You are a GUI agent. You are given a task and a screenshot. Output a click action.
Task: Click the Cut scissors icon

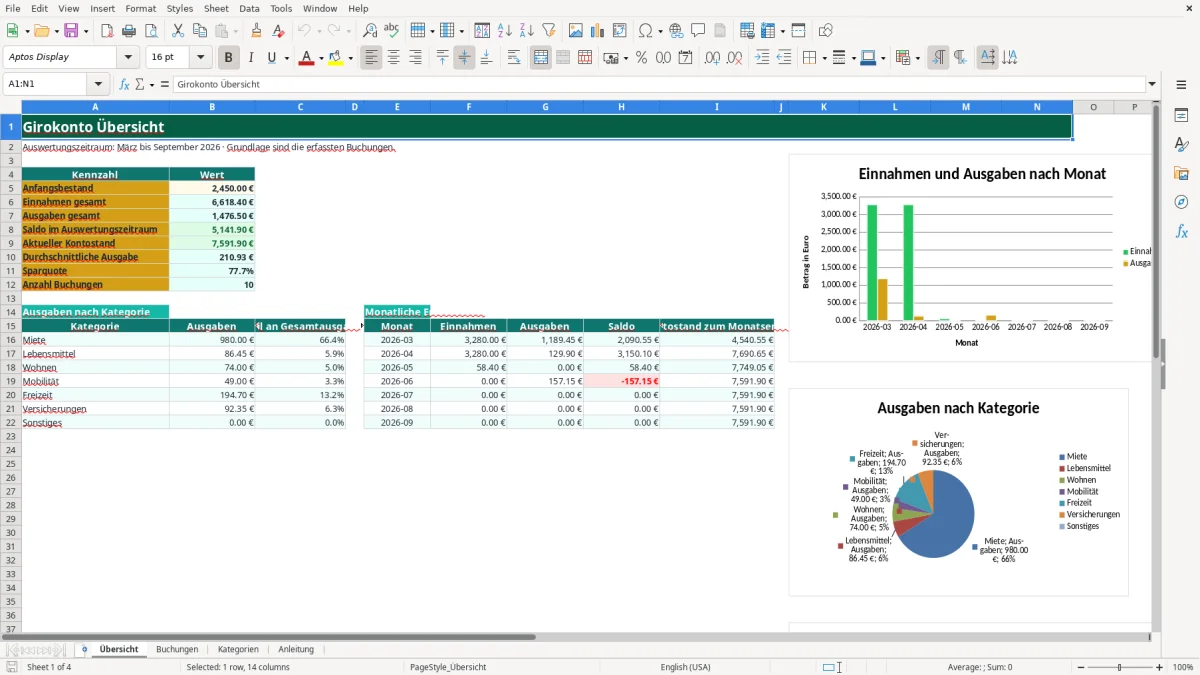point(178,31)
